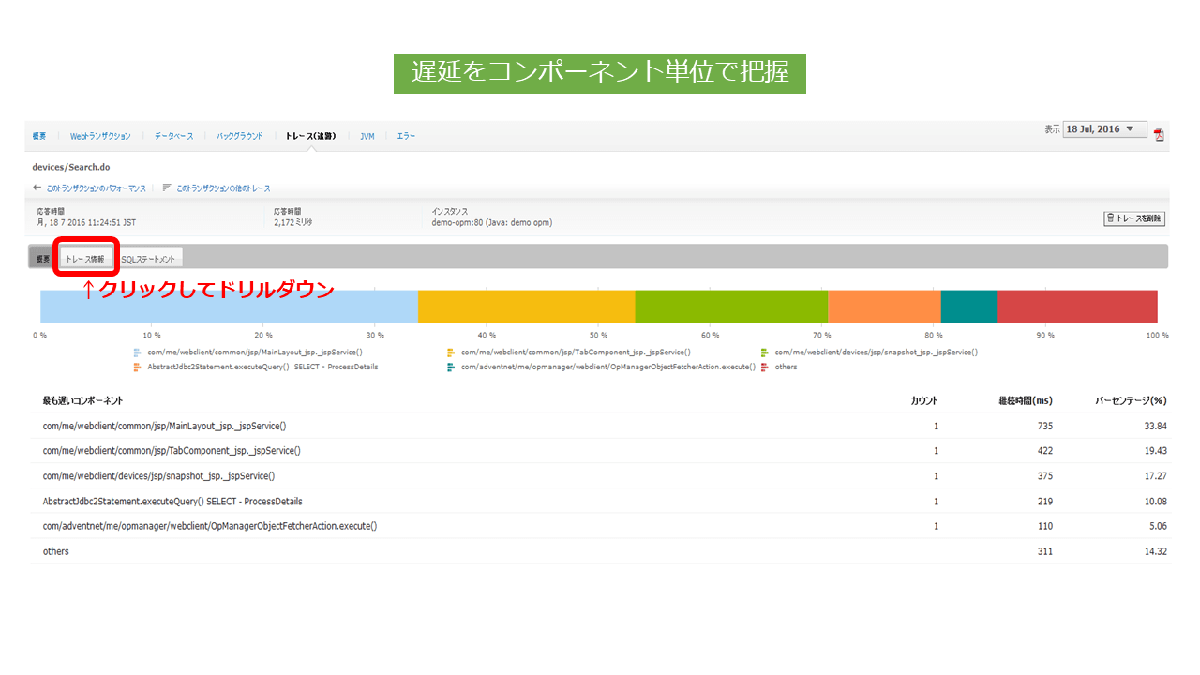Click the yellow legend square for TabComponent_jsp._jspService()
Viewport: 1200px width, 675px height.
point(450,351)
